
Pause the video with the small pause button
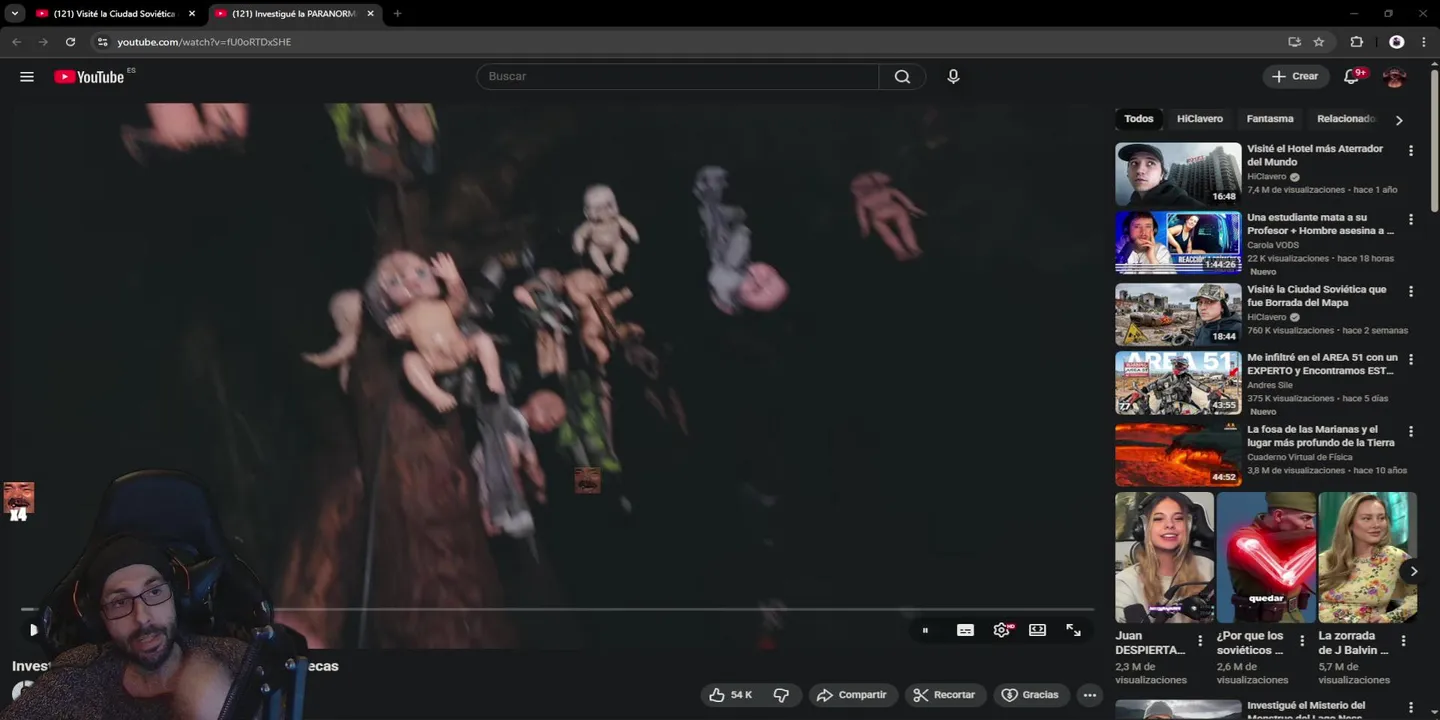[x=925, y=630]
